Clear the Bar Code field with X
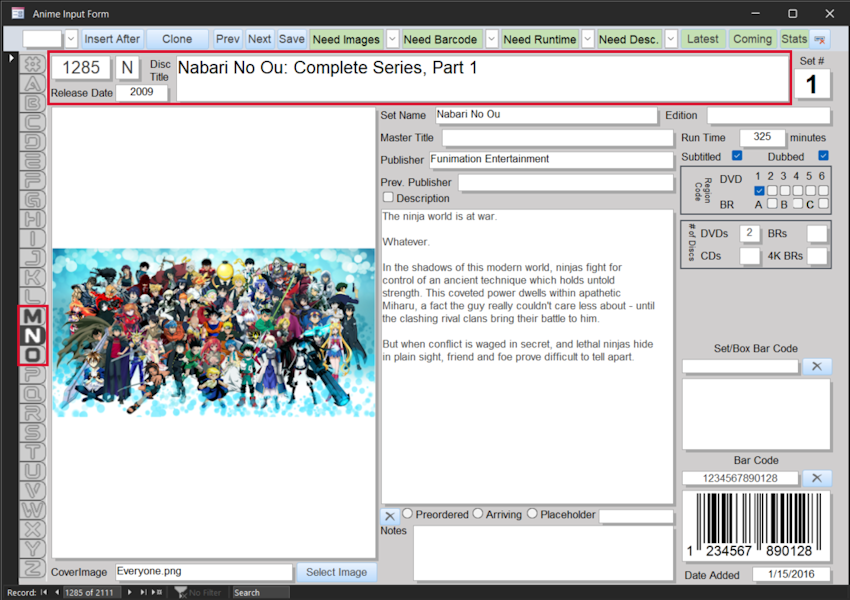This screenshot has width=850, height=600. (817, 478)
